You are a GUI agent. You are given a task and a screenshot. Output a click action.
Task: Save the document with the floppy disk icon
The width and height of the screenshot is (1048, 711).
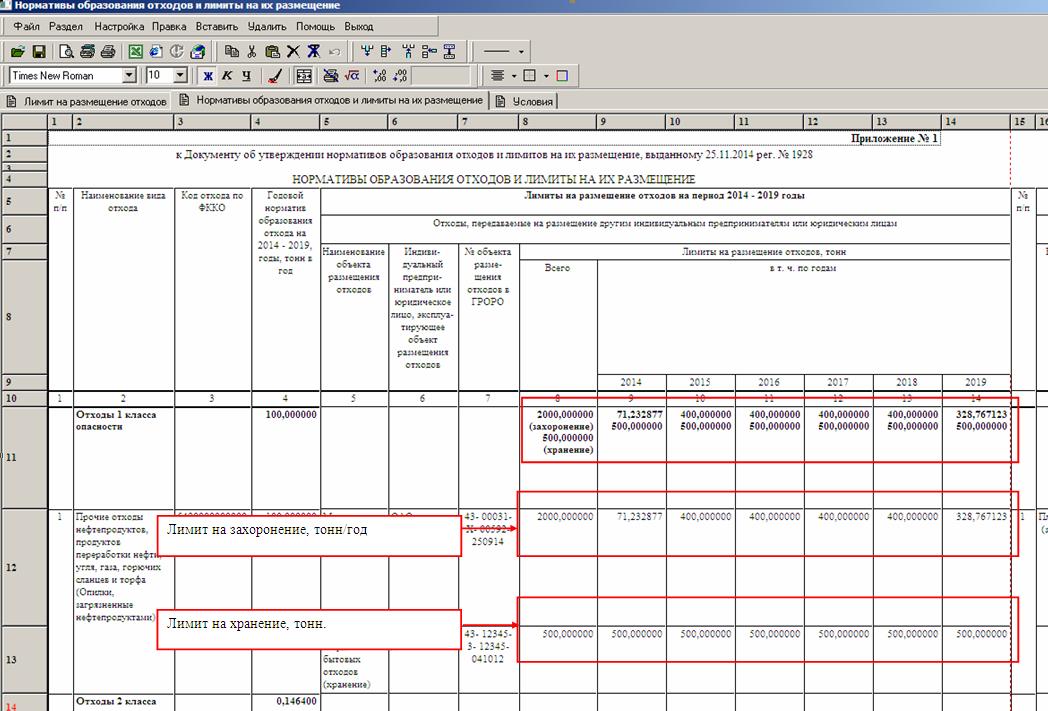tap(39, 51)
